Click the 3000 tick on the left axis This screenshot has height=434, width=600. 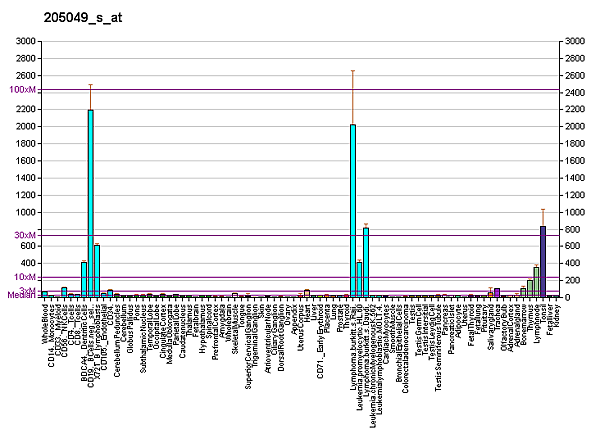coord(26,41)
